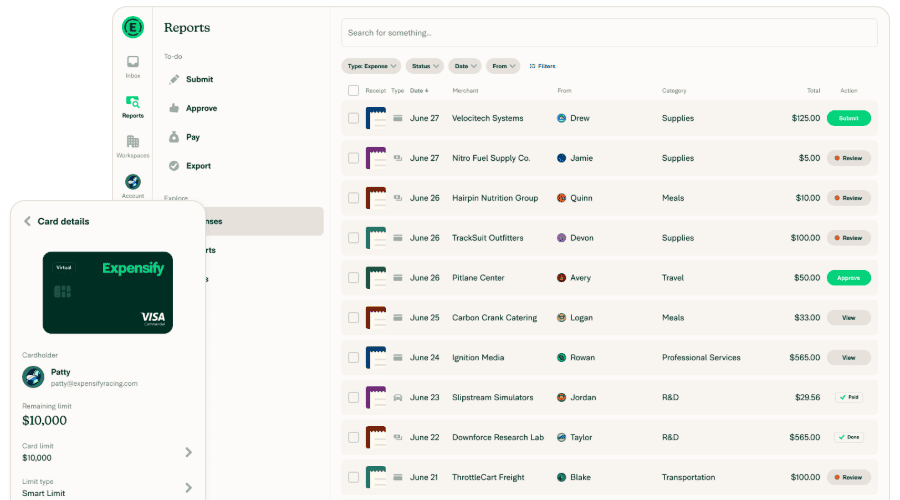
Task: Toggle the select-all checkbox in header
Action: (353, 91)
